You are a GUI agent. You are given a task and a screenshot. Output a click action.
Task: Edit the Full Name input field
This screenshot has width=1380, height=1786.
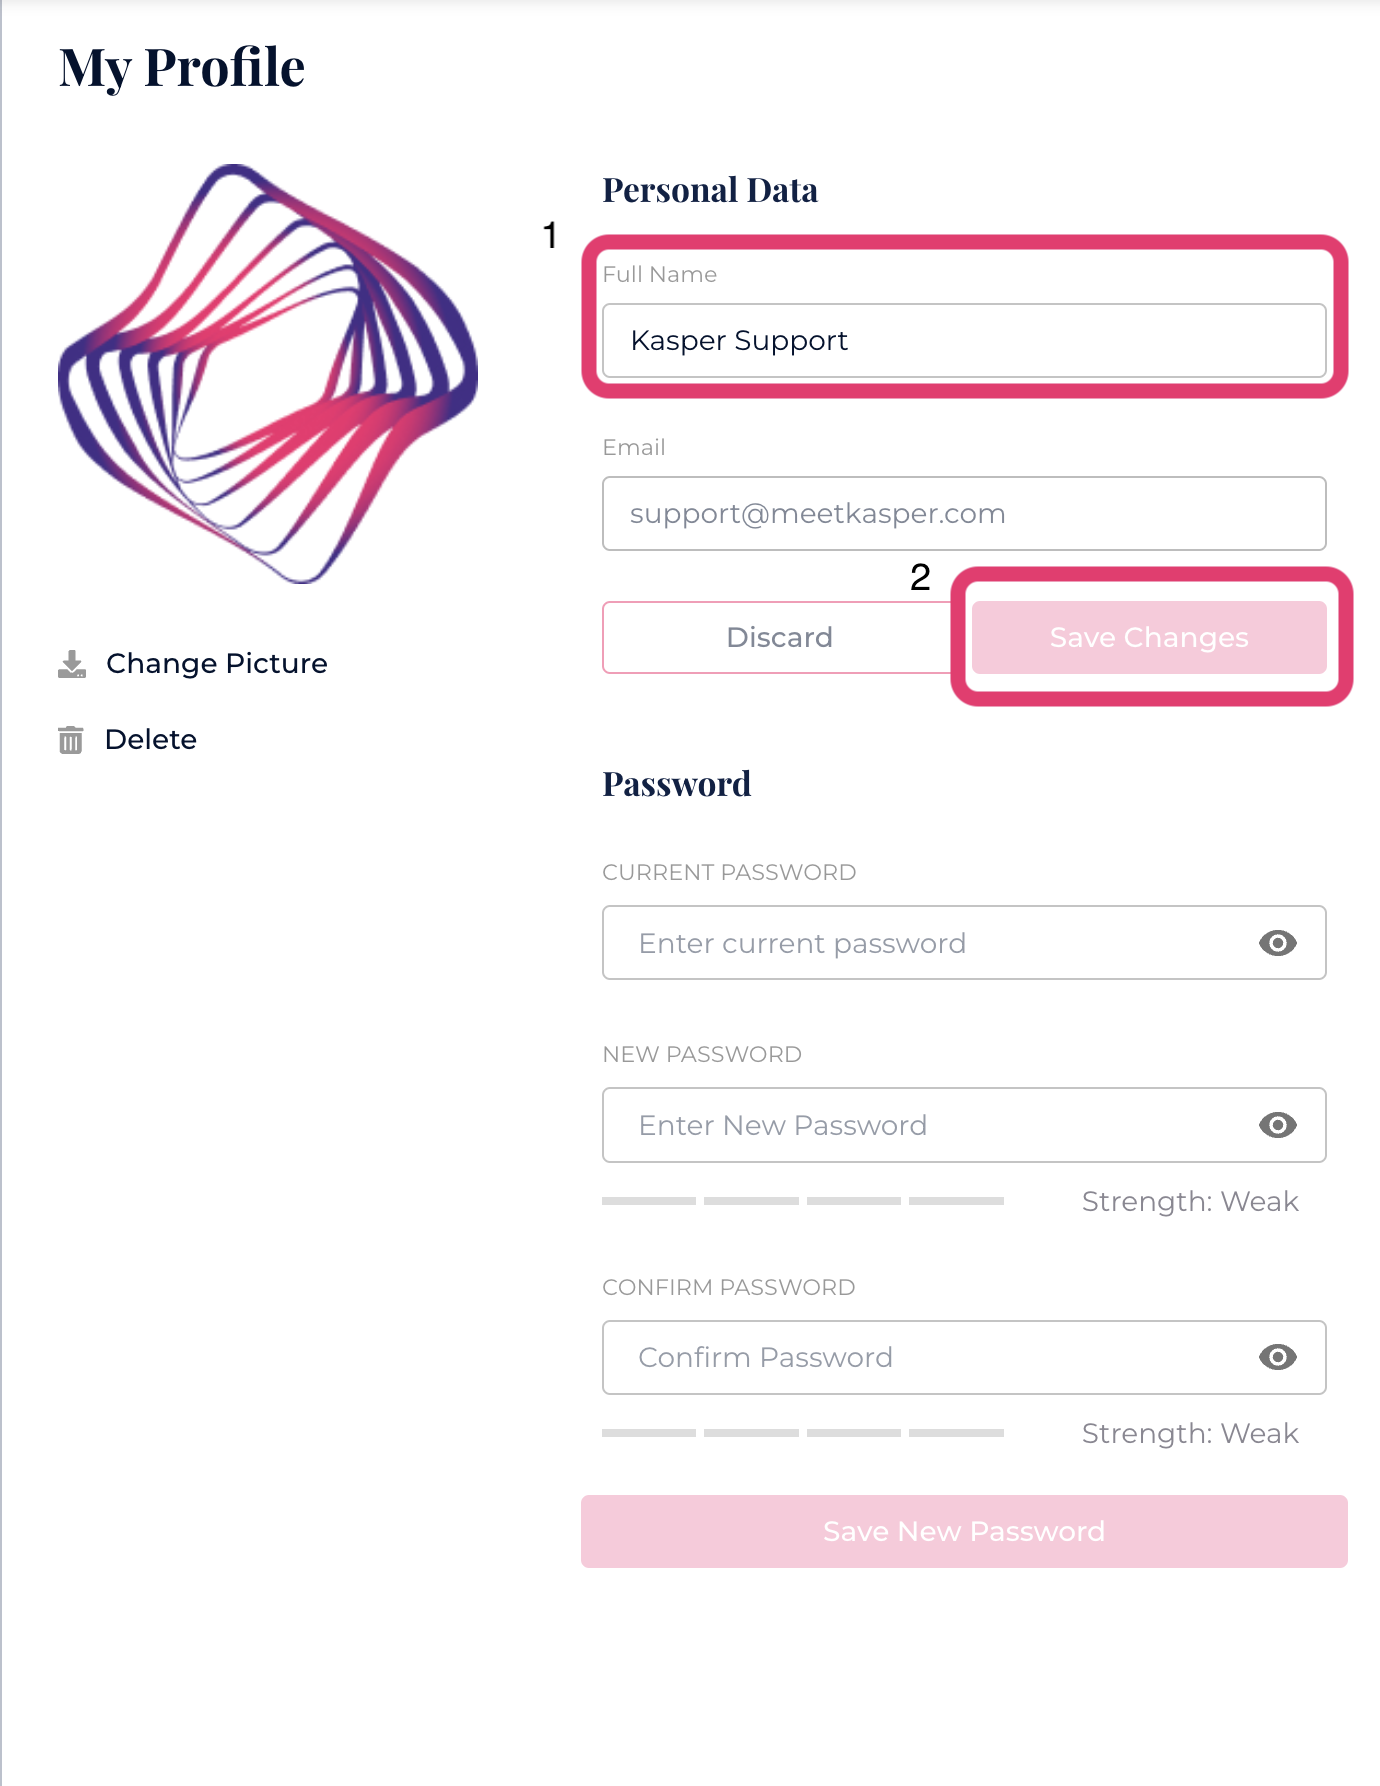coord(964,341)
